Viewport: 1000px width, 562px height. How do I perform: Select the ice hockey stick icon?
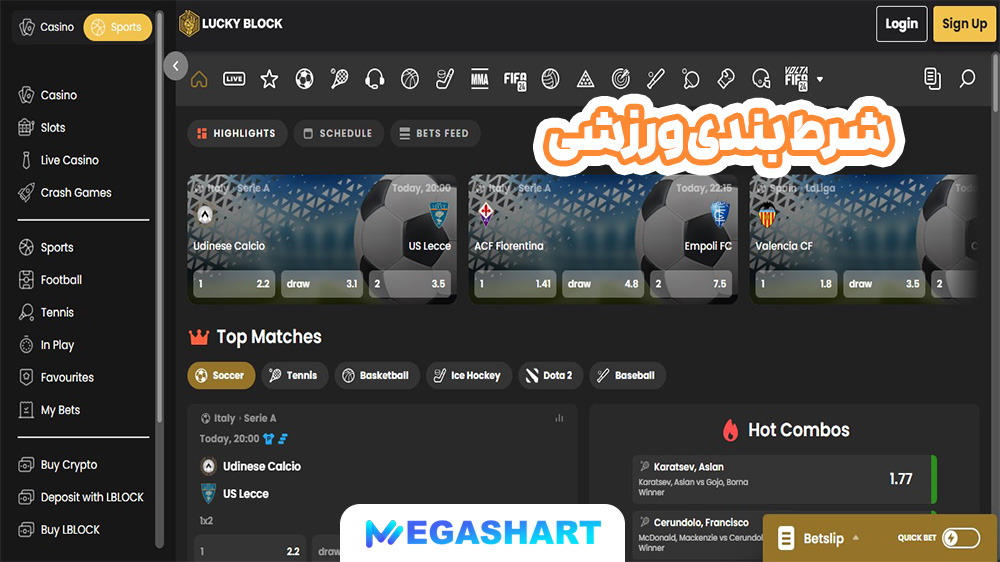445,79
